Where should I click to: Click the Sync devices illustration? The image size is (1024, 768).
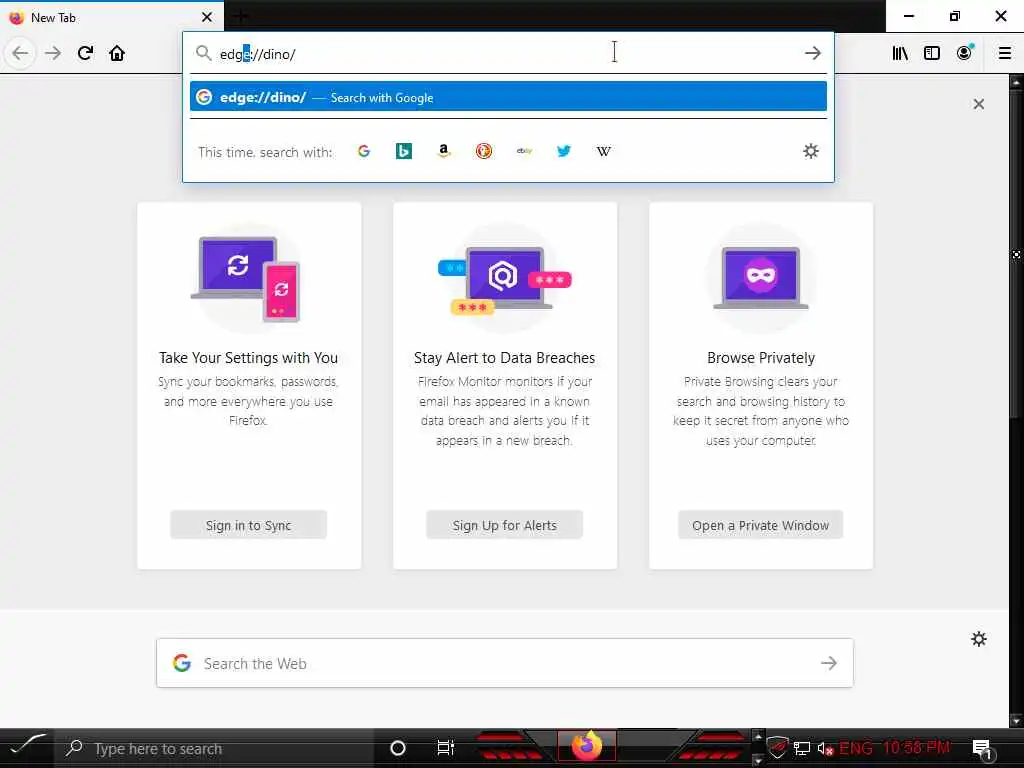pyautogui.click(x=248, y=279)
